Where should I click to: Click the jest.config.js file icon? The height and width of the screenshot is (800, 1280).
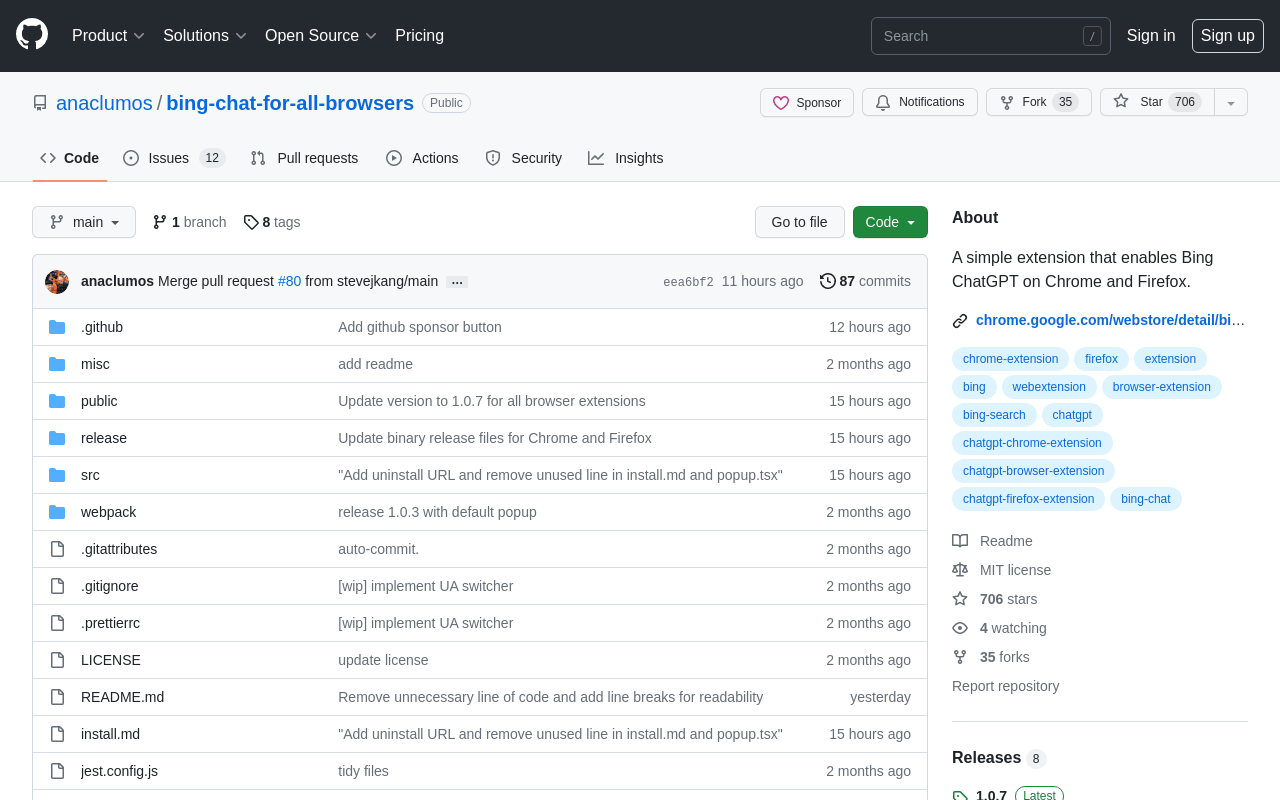tap(57, 771)
